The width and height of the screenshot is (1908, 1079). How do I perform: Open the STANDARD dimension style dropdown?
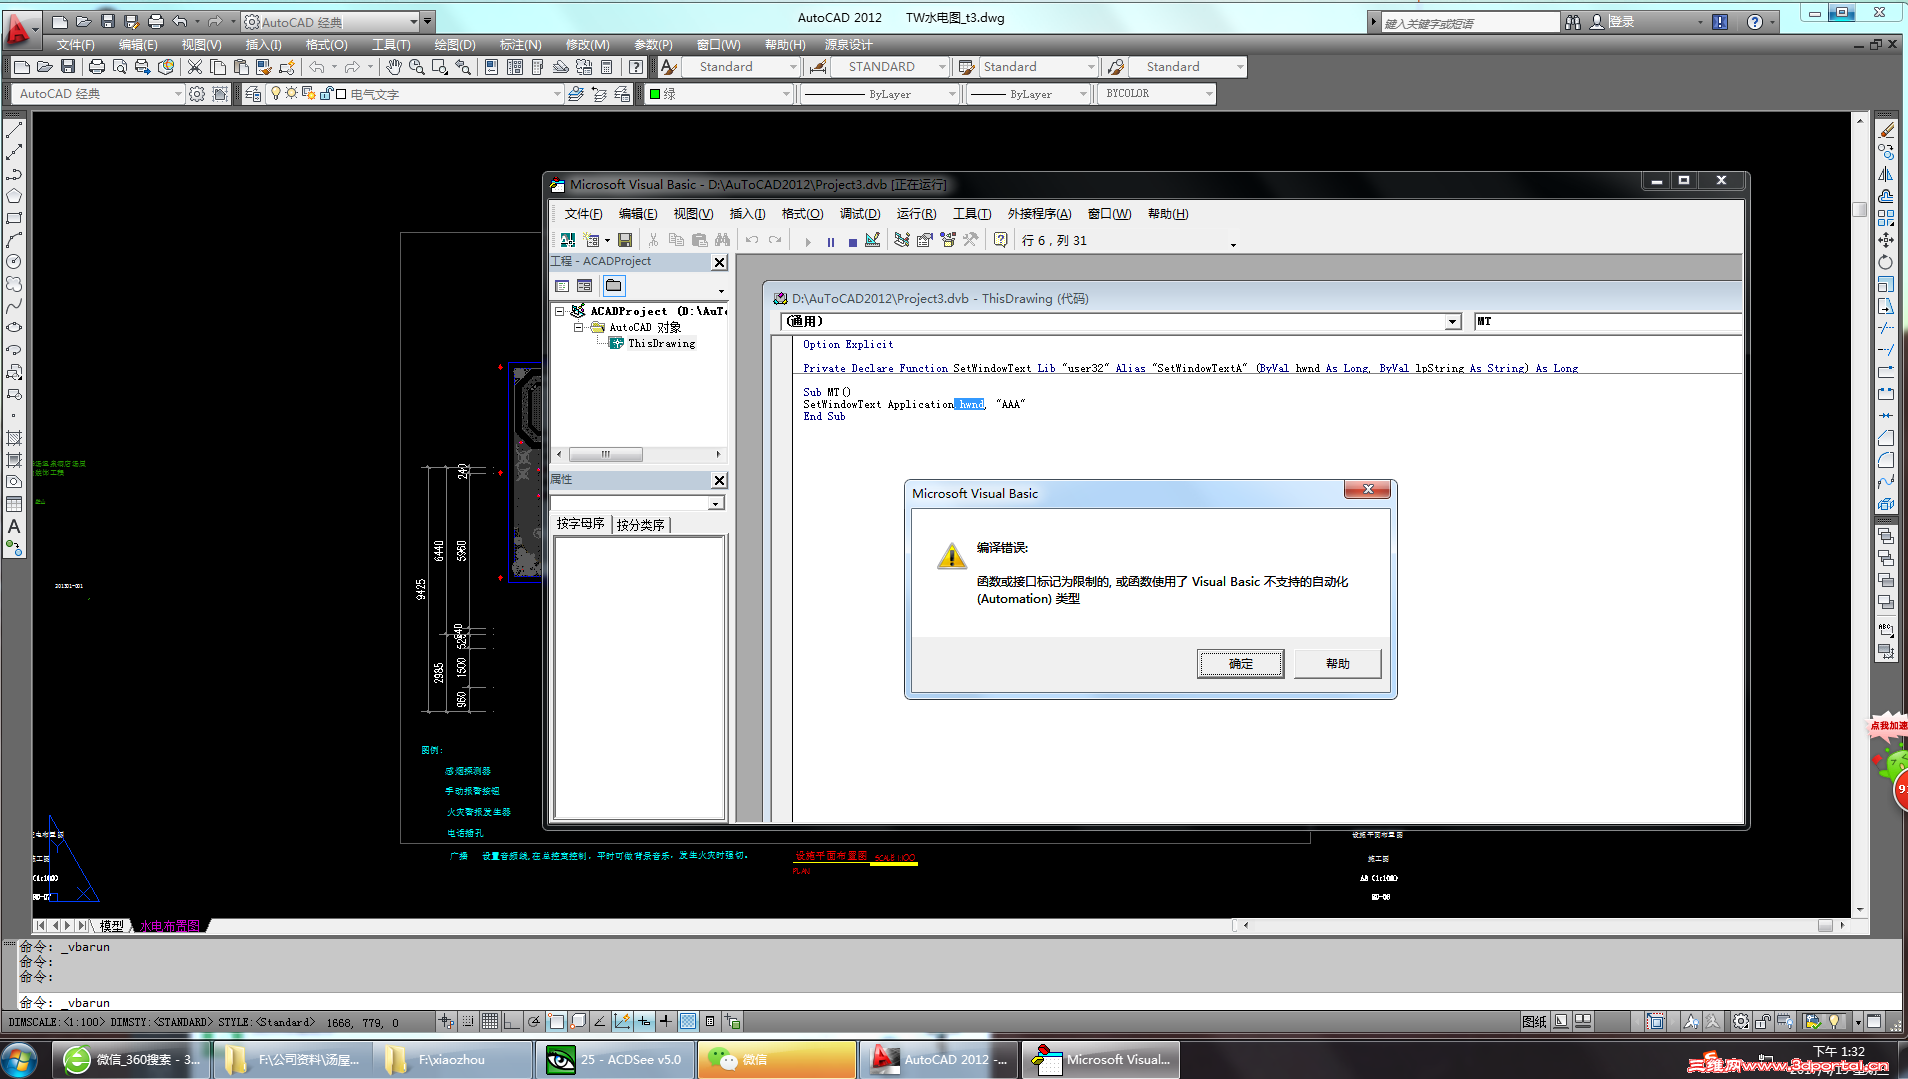(x=890, y=67)
